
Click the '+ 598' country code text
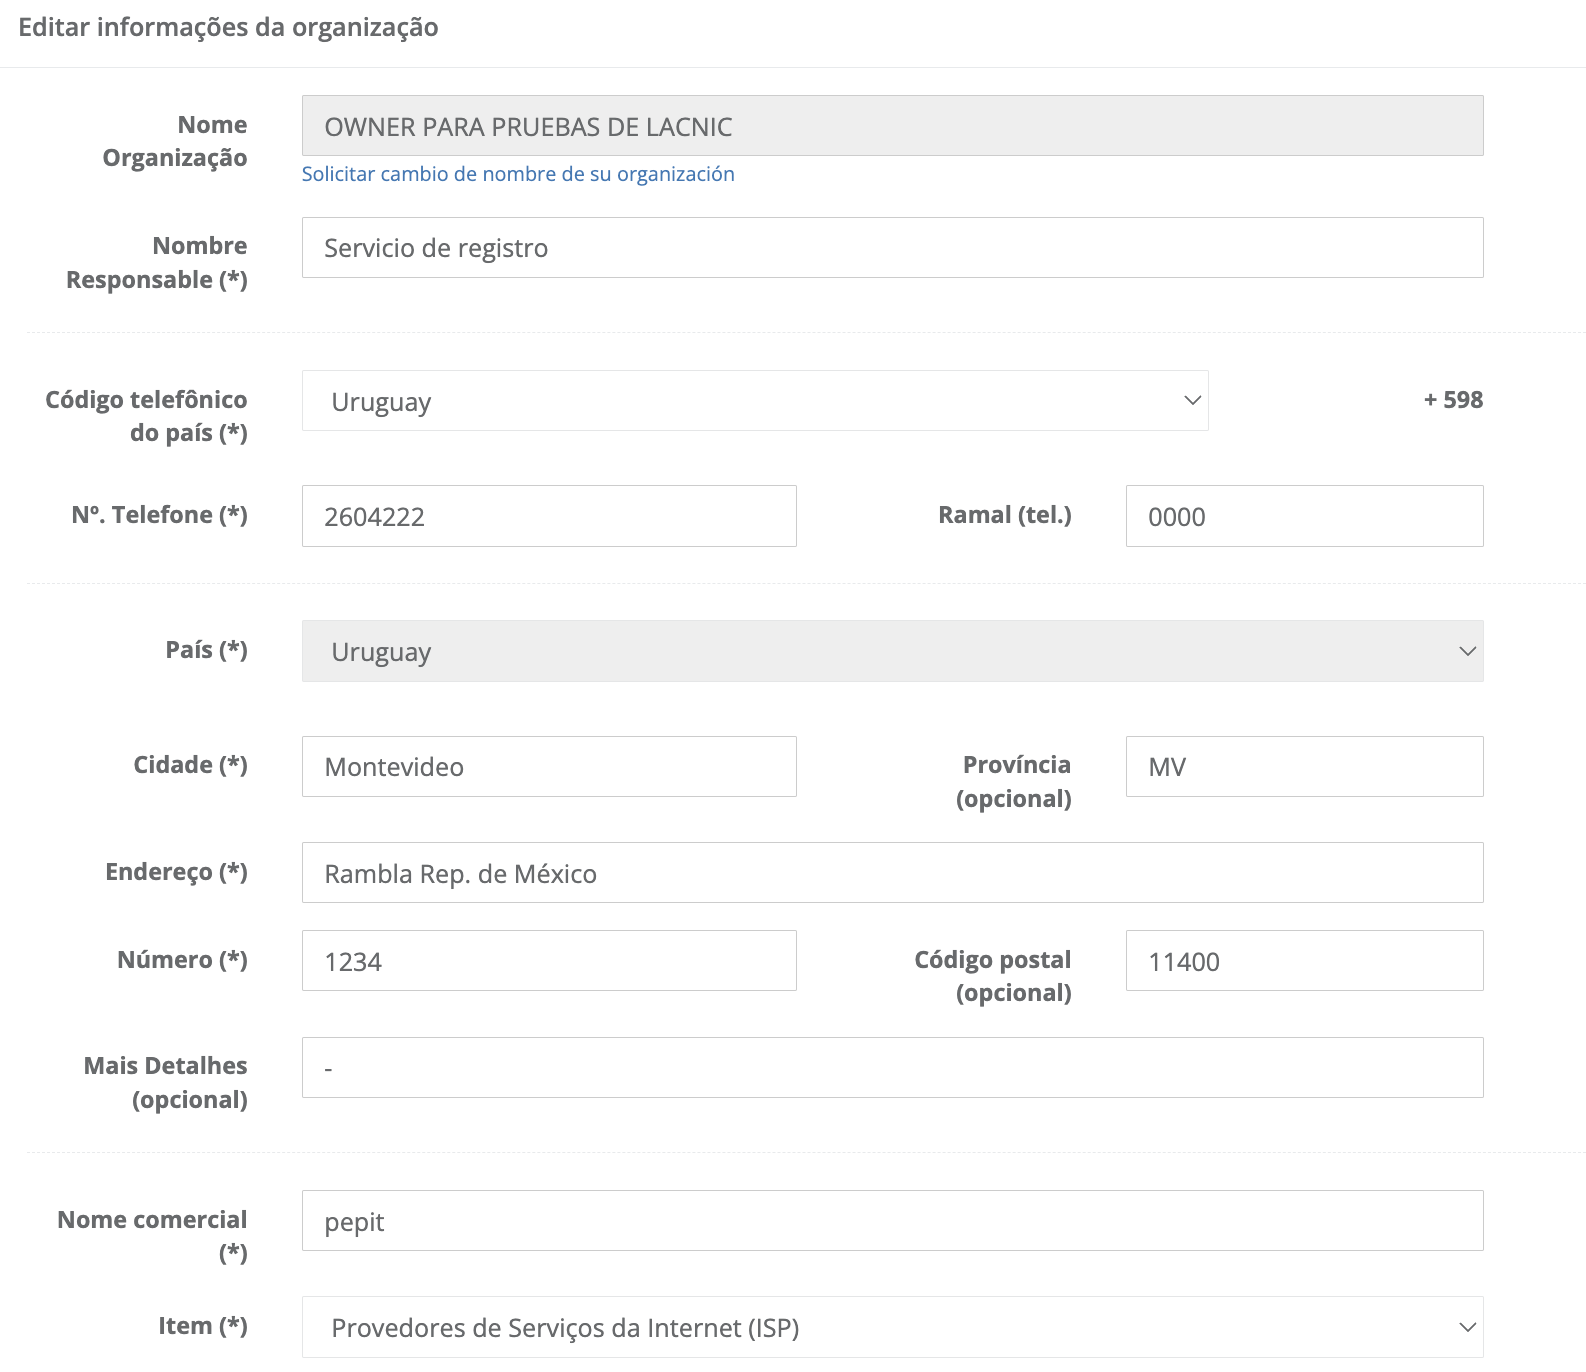pyautogui.click(x=1452, y=400)
